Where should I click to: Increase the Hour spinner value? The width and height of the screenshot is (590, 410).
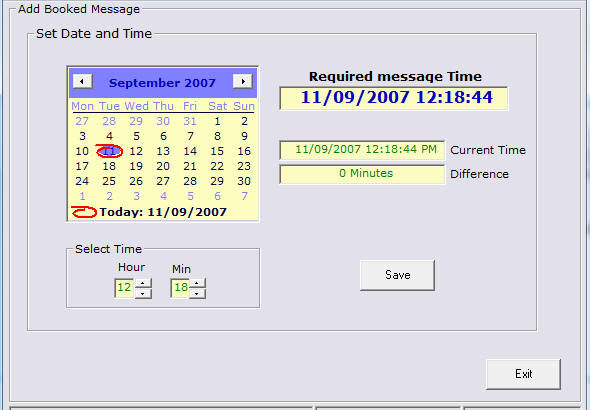[x=143, y=283]
